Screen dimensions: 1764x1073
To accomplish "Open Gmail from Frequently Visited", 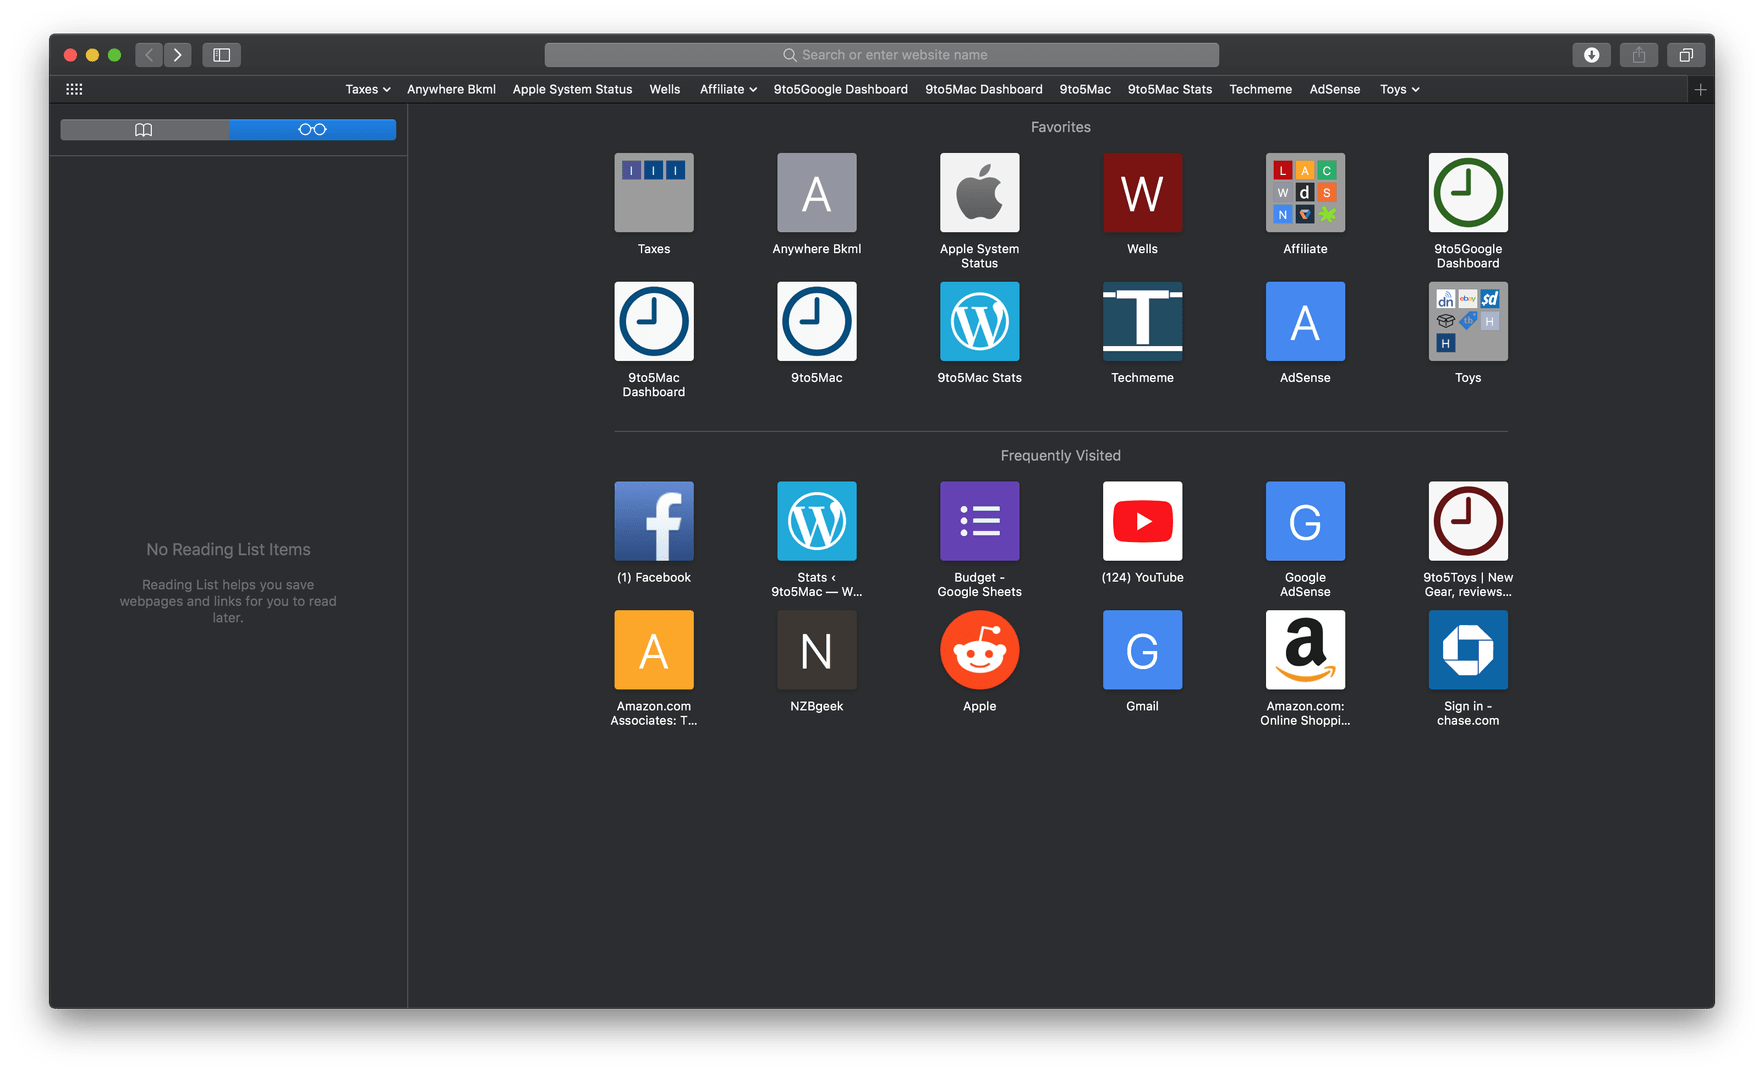I will 1141,650.
